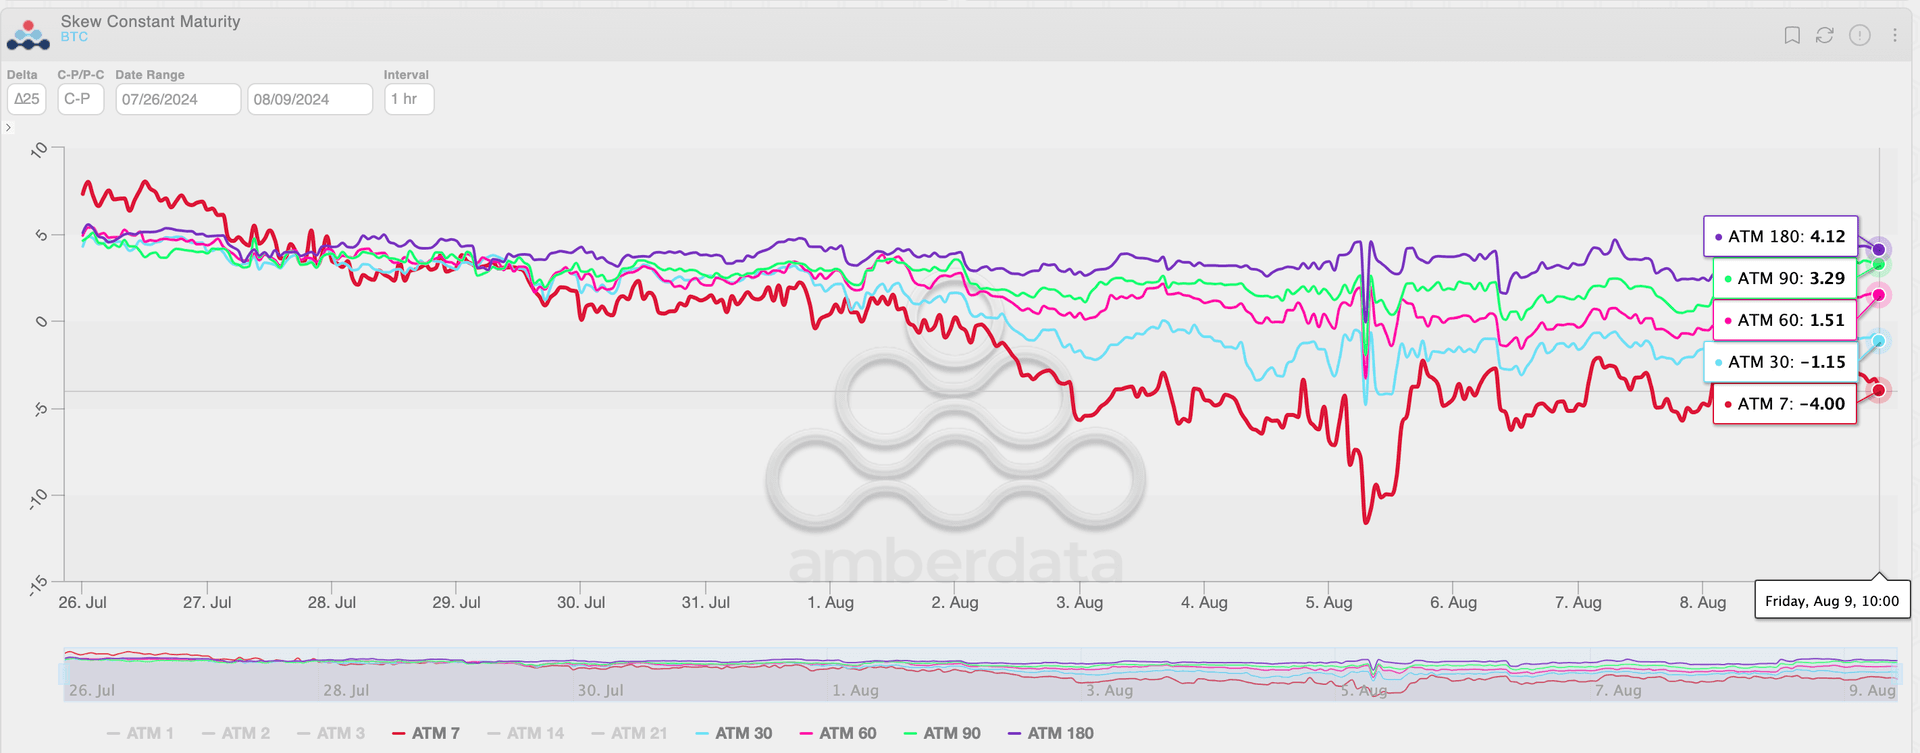This screenshot has height=753, width=1920.
Task: Click the ATM 180: 4.12 tooltip
Action: point(1781,237)
